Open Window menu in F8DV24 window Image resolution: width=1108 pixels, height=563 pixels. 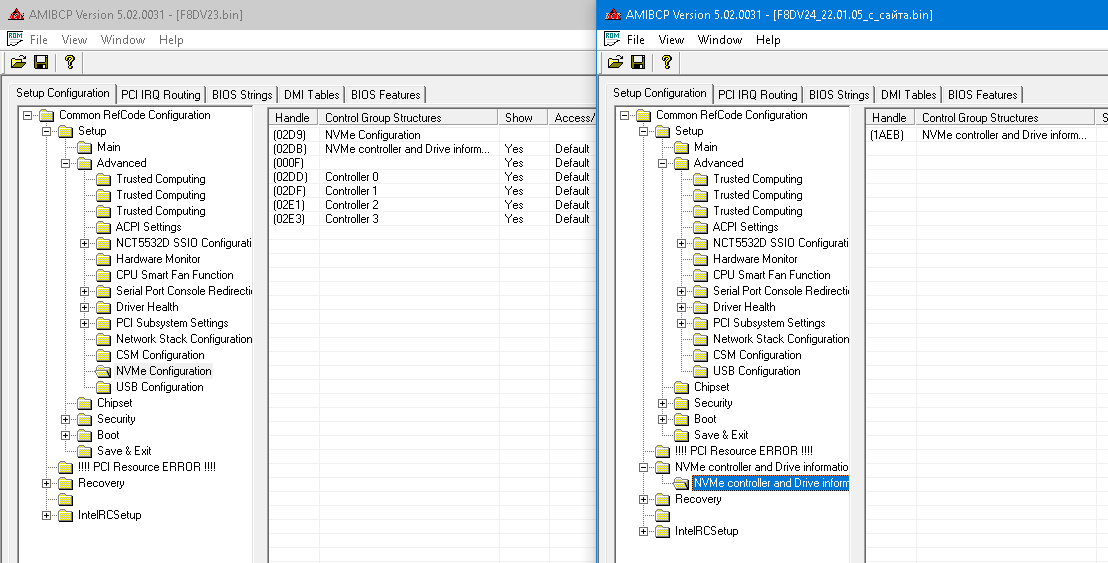(720, 40)
